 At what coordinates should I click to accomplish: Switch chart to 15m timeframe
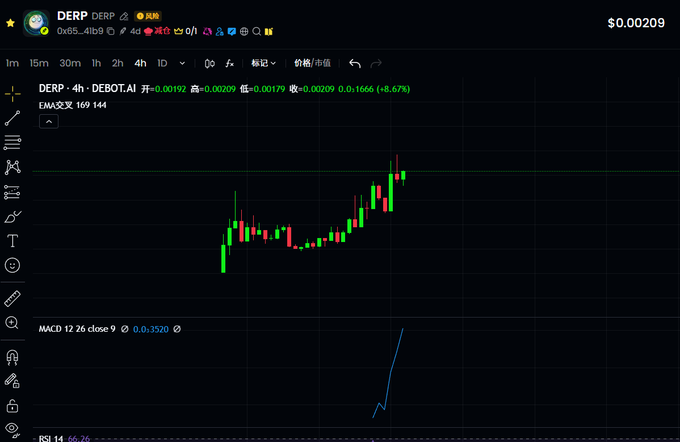(39, 63)
